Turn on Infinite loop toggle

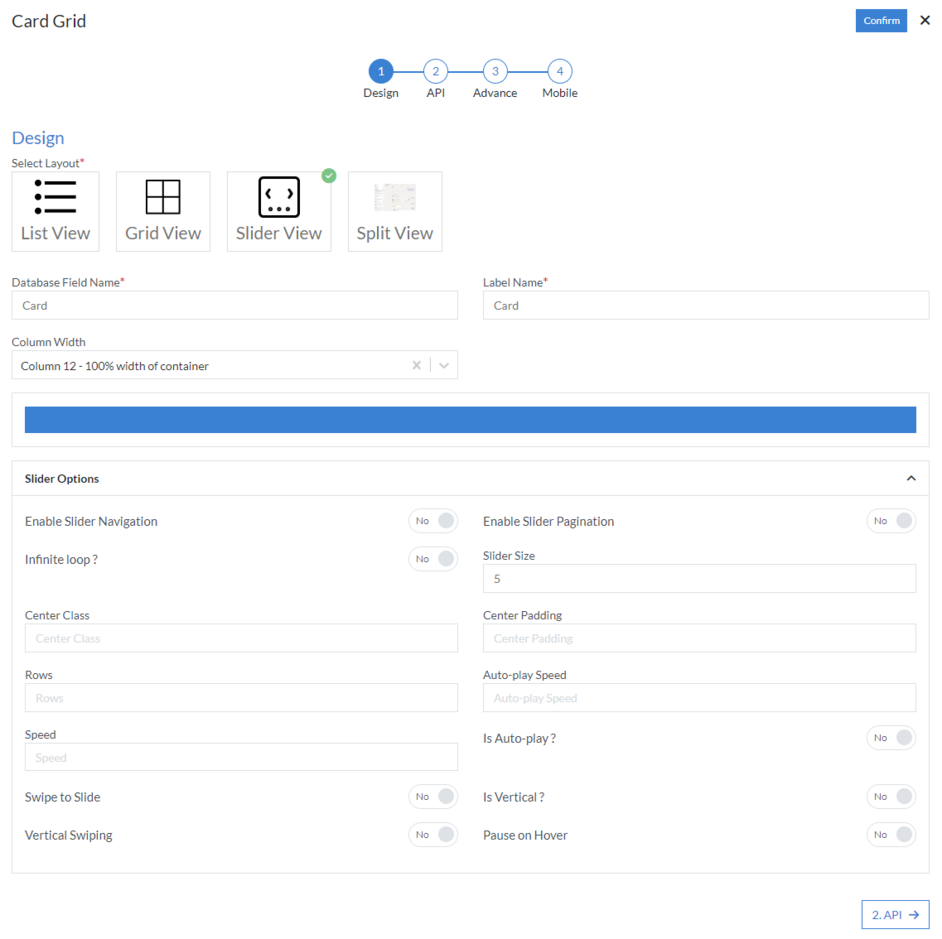coord(433,558)
